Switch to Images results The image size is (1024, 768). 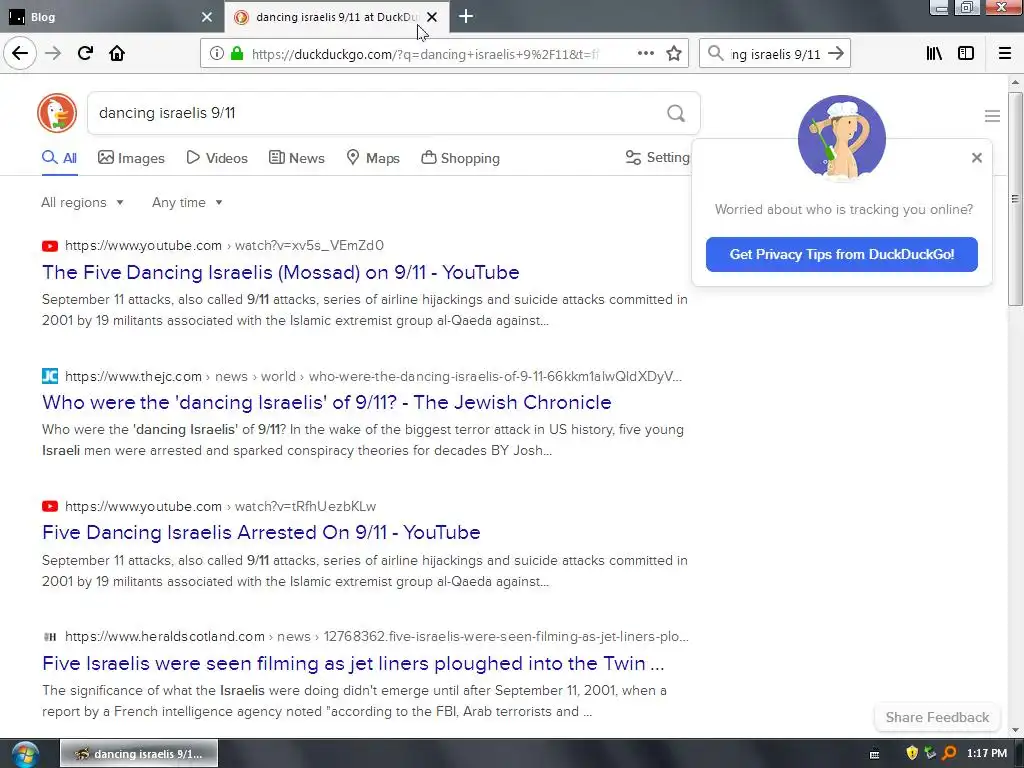(x=131, y=158)
